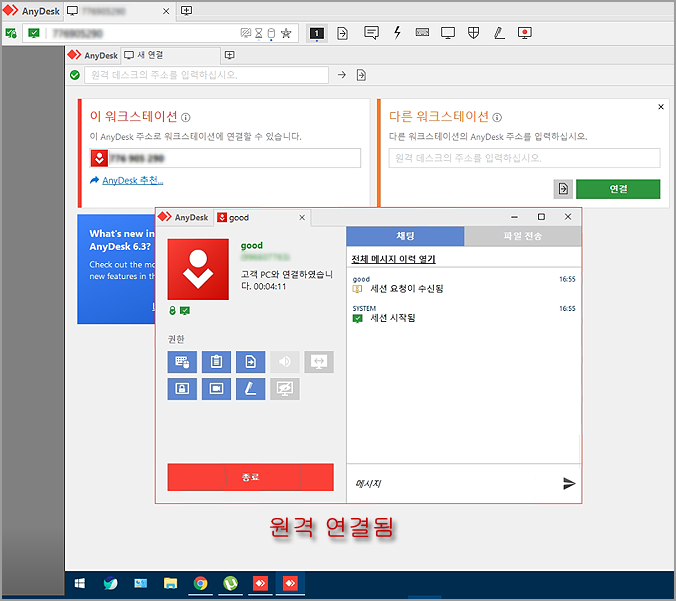676x601 pixels.
Task: Open the chat icon in session toolbar
Action: (371, 33)
